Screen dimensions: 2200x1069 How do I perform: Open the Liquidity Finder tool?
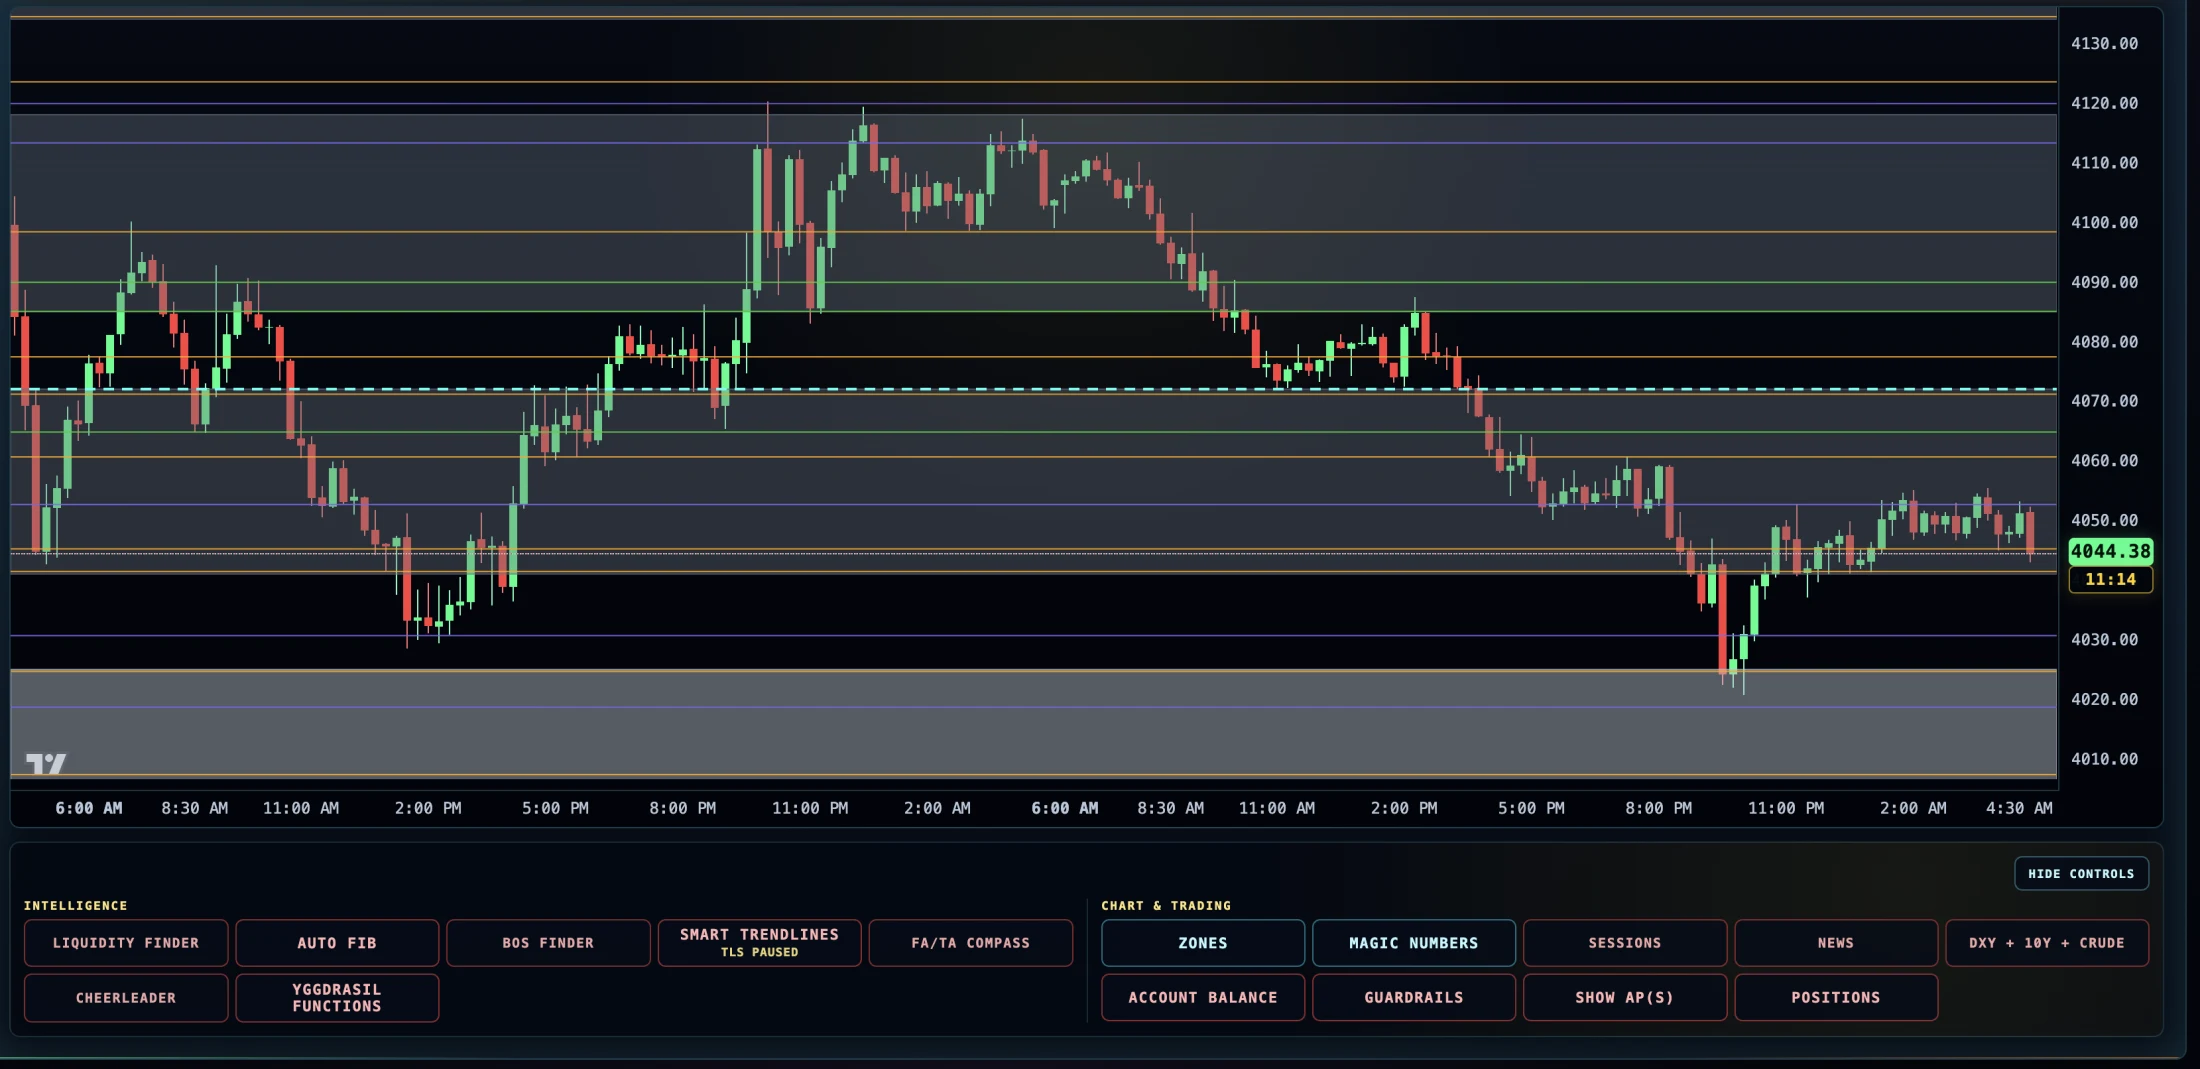126,943
